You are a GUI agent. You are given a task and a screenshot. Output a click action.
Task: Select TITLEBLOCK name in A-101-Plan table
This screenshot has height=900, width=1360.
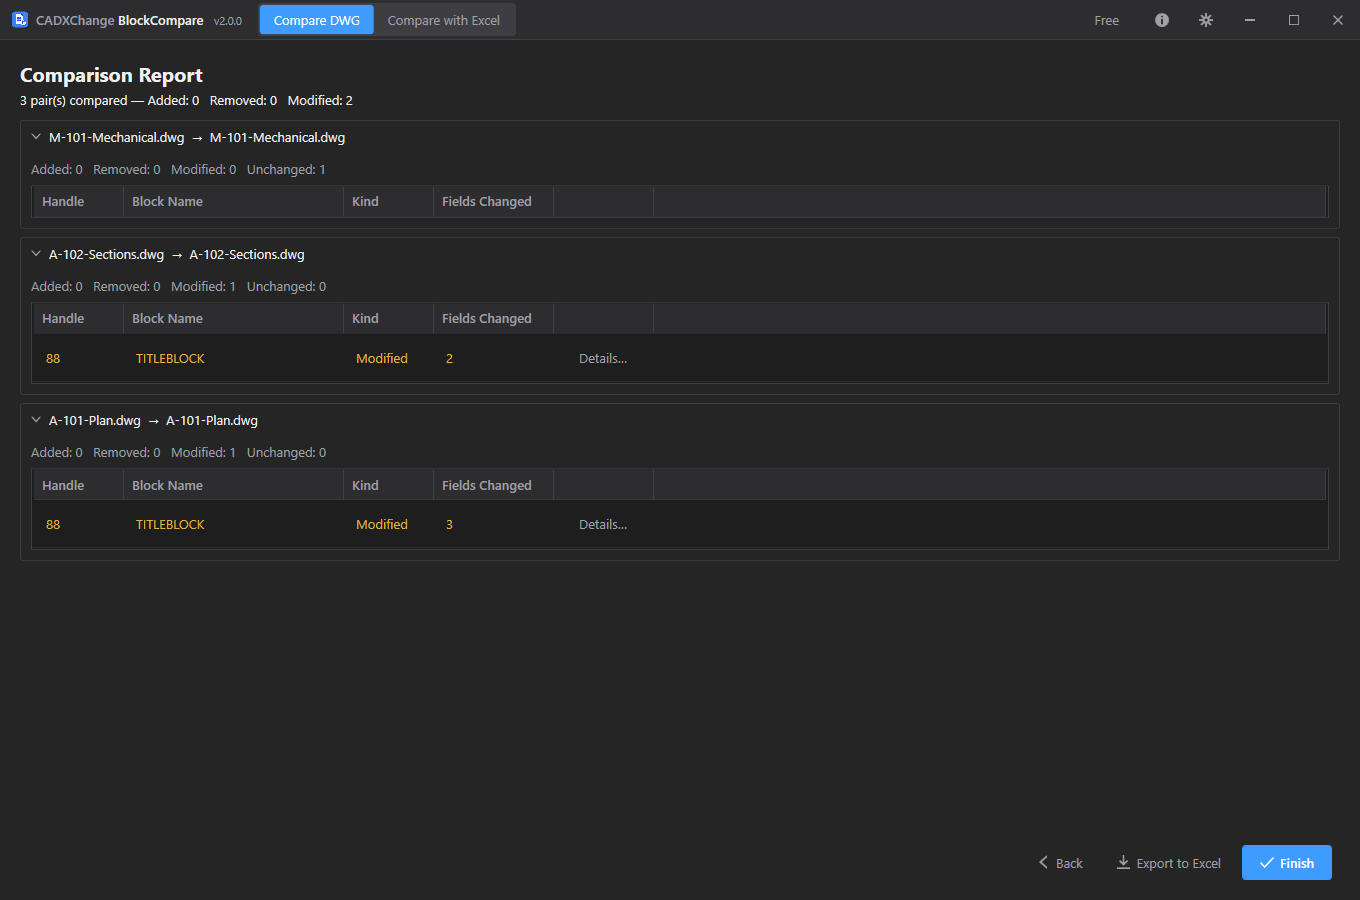170,524
